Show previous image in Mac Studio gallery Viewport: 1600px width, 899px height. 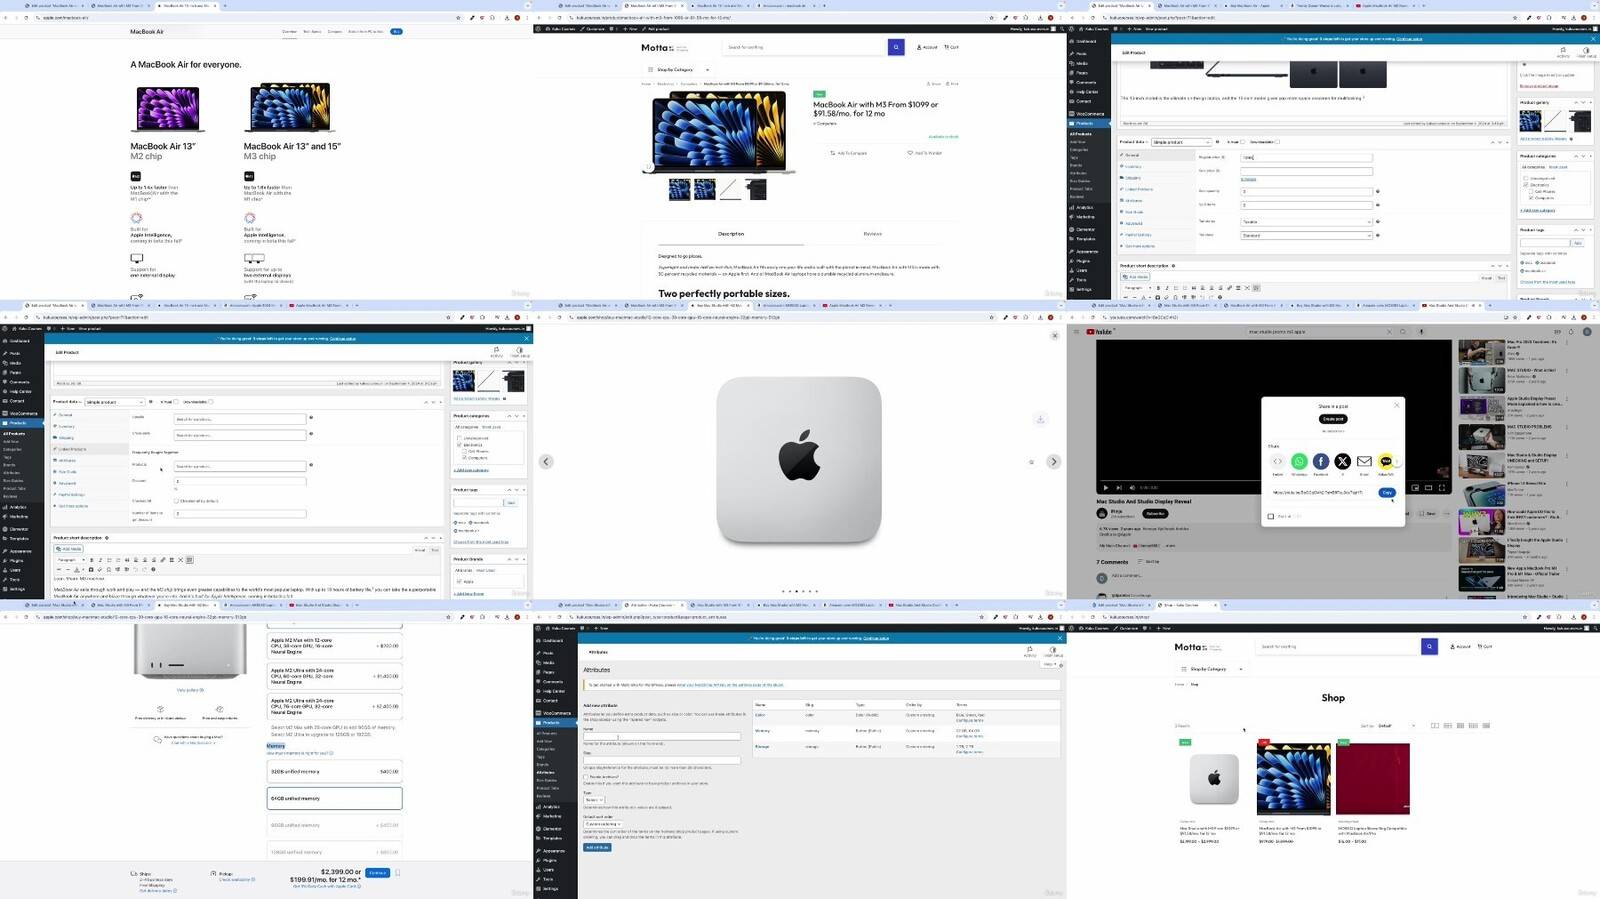(x=546, y=462)
